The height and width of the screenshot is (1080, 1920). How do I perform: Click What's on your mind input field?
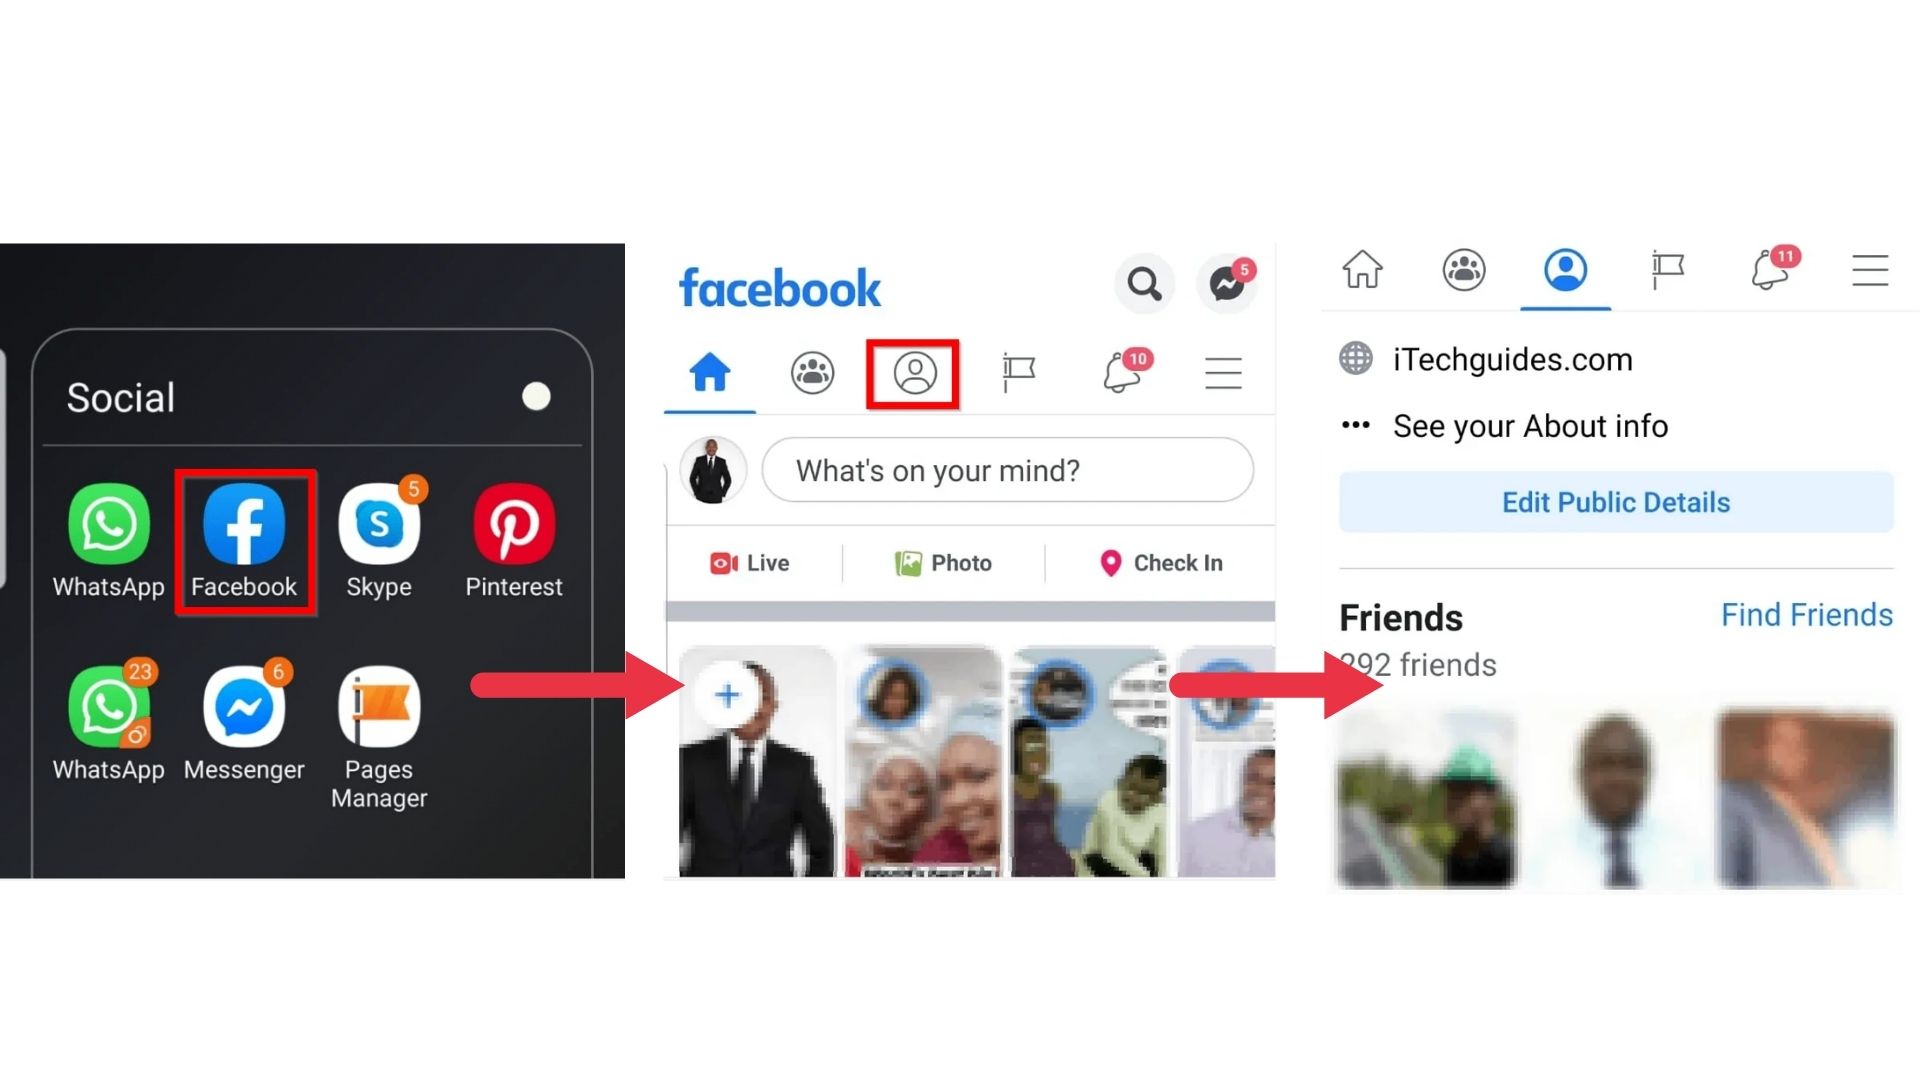1007,471
